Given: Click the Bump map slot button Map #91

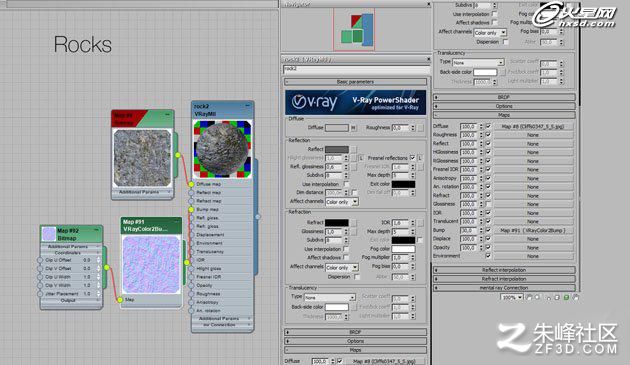Looking at the screenshot, I should (x=533, y=230).
